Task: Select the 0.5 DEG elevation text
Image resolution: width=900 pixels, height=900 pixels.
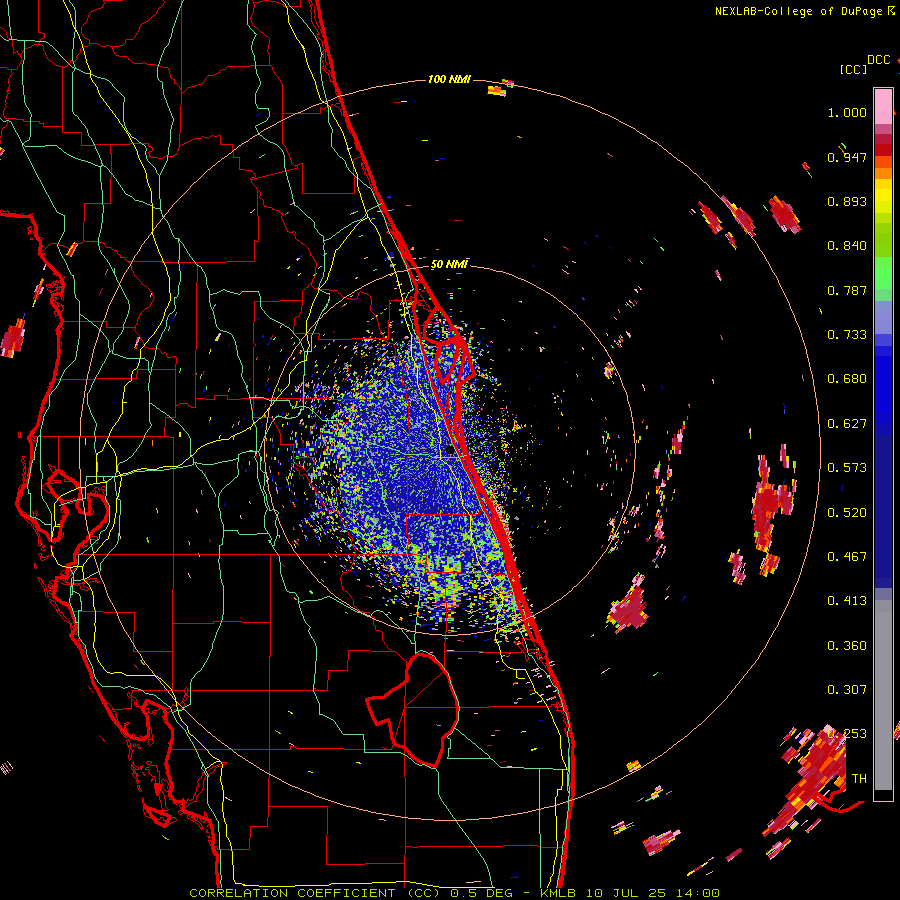Action: (x=481, y=893)
